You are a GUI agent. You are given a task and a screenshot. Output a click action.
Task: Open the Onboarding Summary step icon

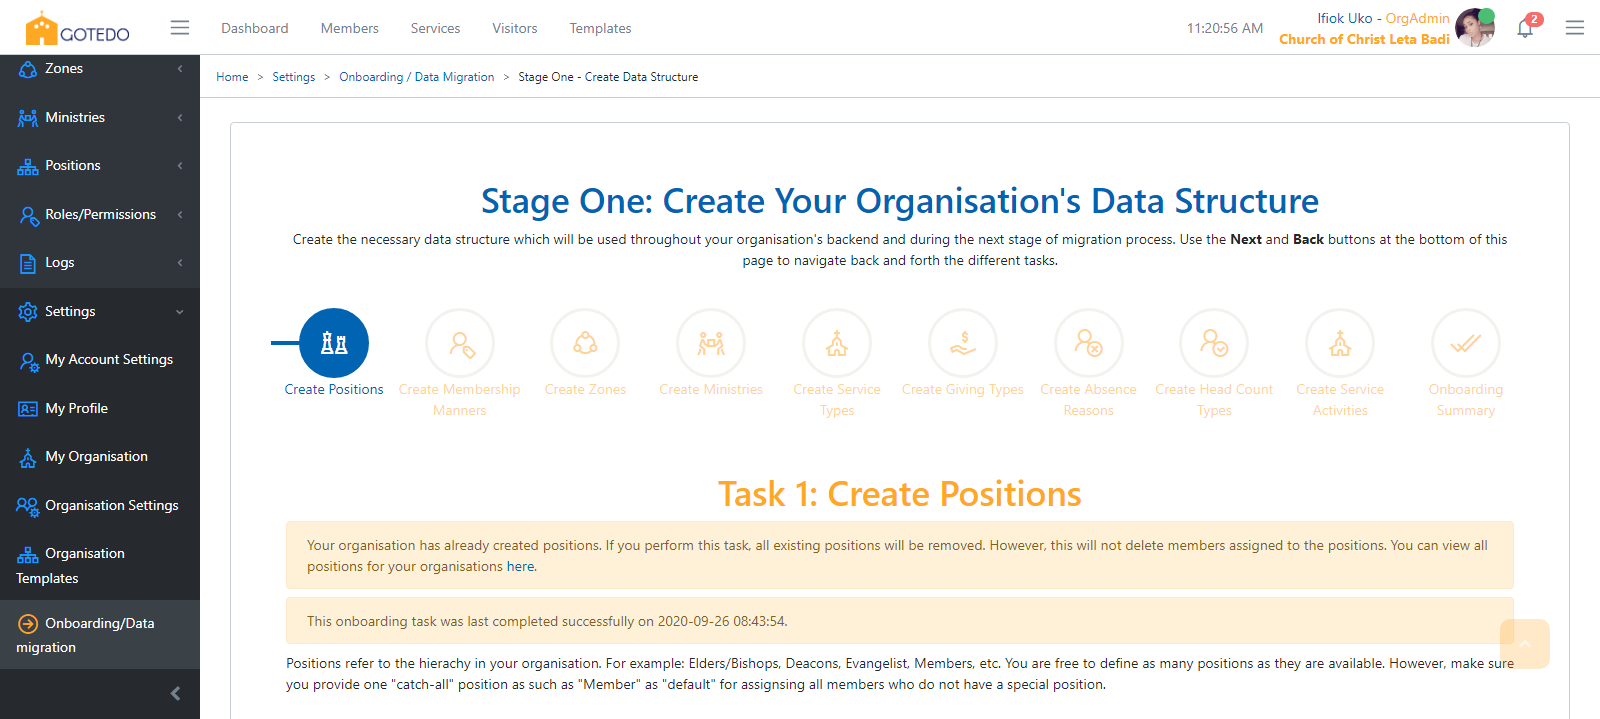point(1466,343)
